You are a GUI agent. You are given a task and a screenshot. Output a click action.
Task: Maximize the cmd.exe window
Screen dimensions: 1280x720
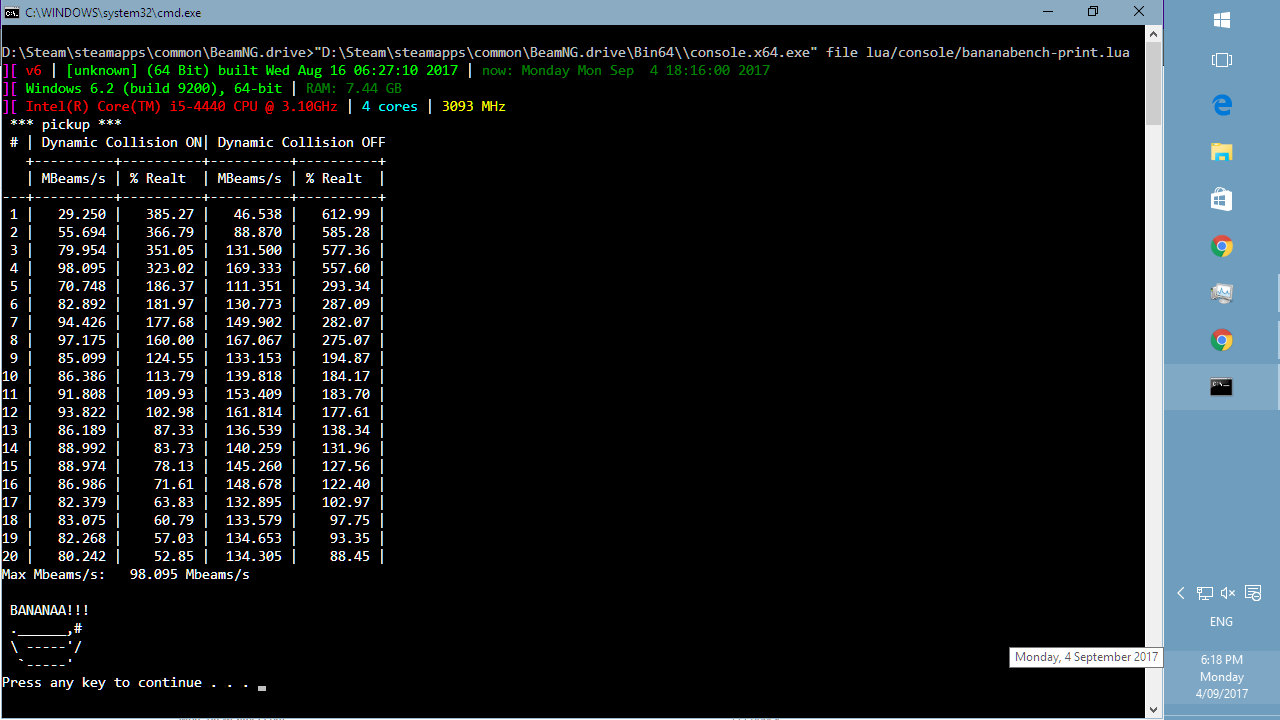(1093, 12)
